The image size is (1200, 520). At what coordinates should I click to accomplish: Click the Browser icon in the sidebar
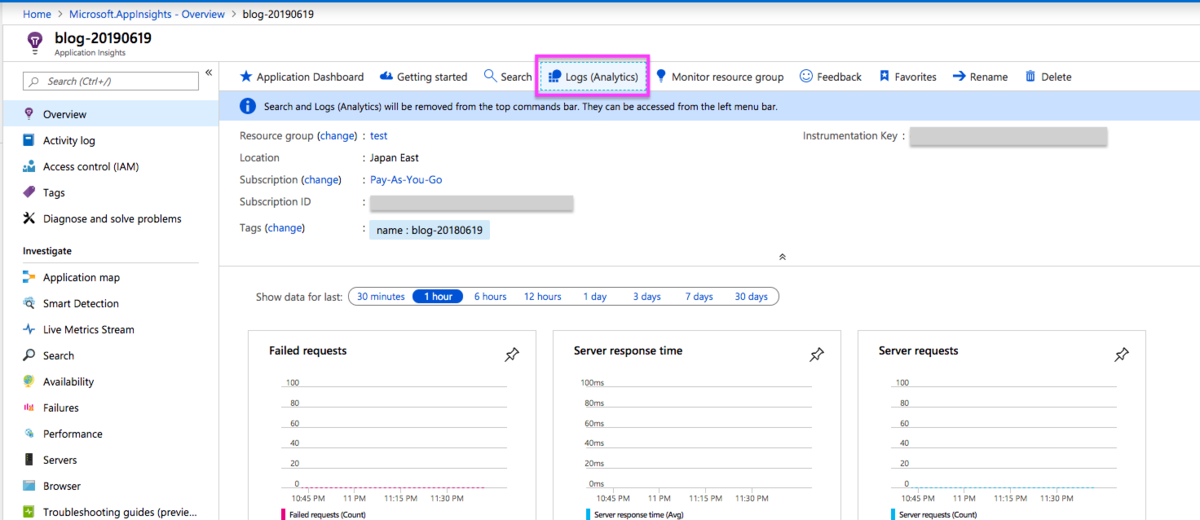[29, 485]
